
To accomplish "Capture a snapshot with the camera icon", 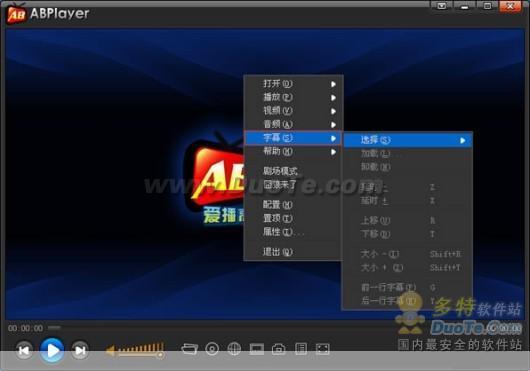I will coord(279,349).
